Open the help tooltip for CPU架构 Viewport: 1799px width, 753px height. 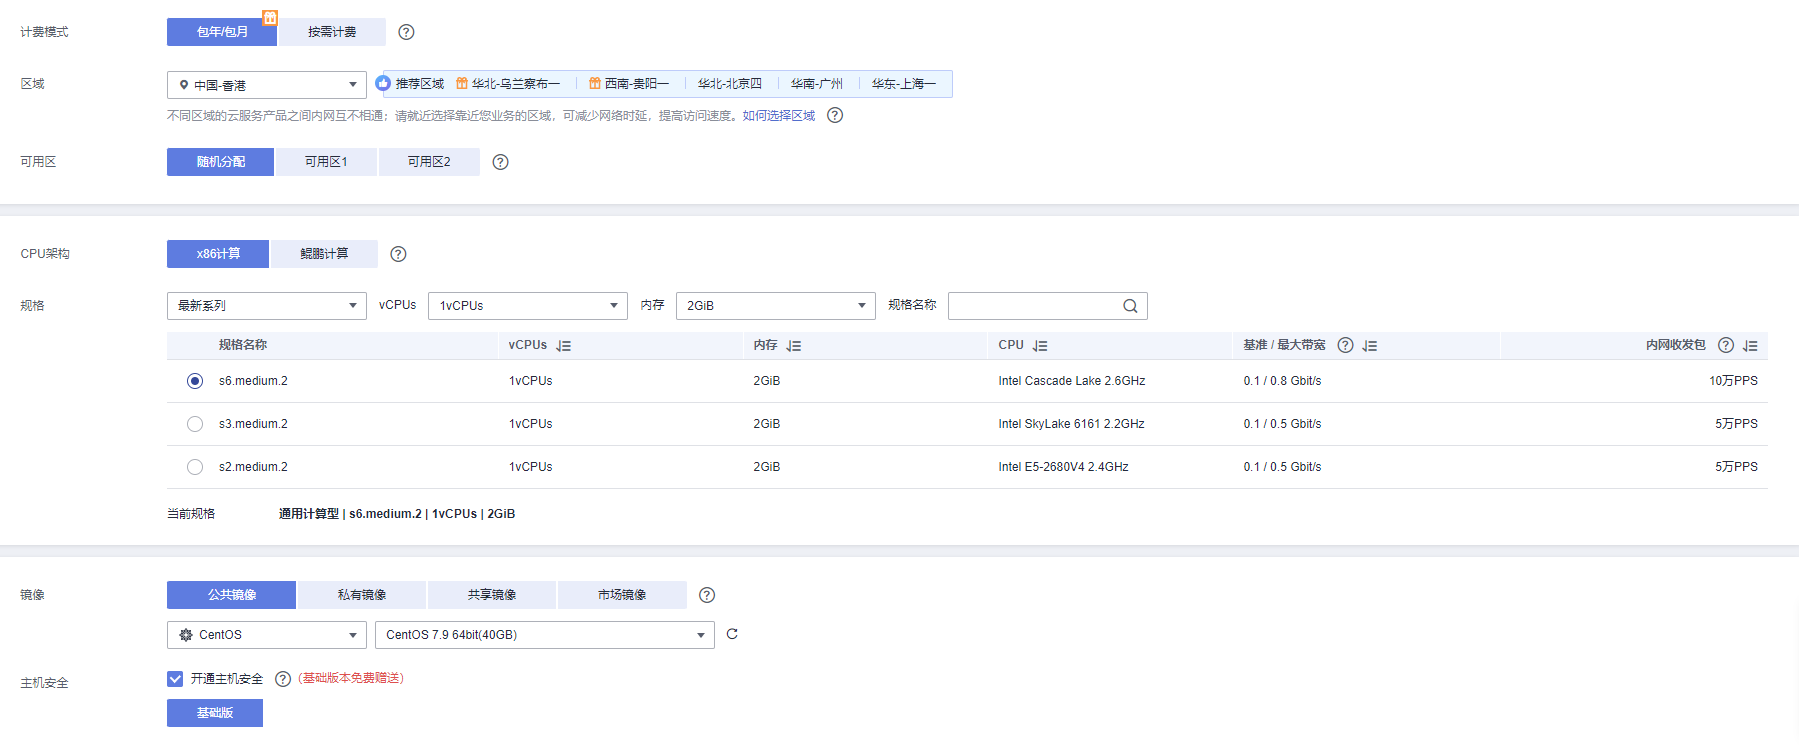coord(398,254)
